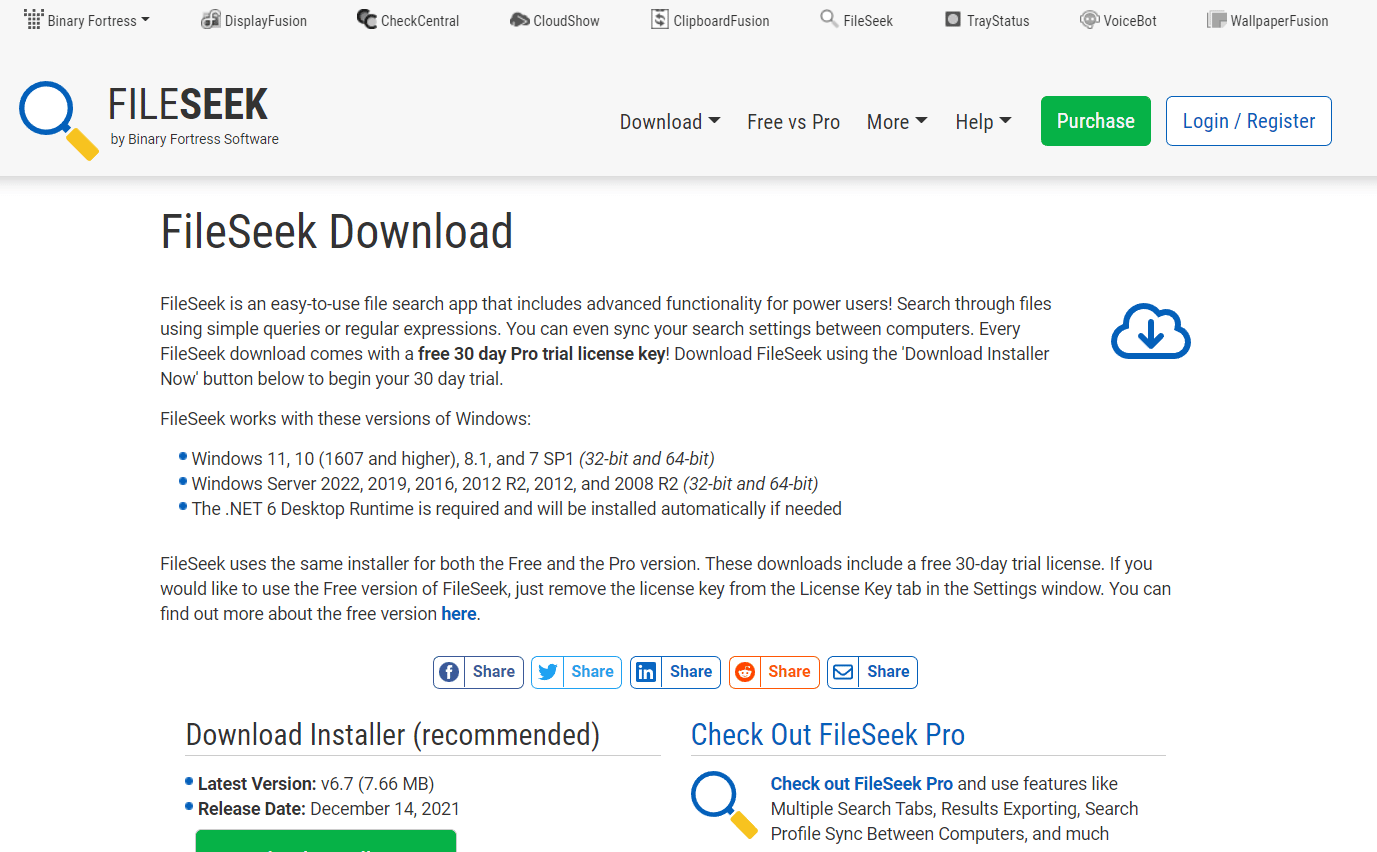Click the Windows 11, 10 compatibility line
This screenshot has width=1377, height=852.
(453, 459)
